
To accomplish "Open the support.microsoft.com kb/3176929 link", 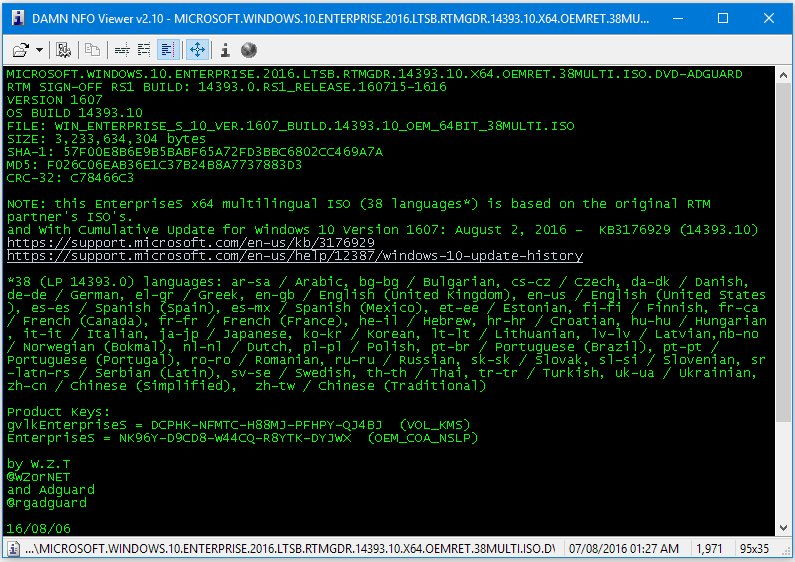I will pos(191,243).
